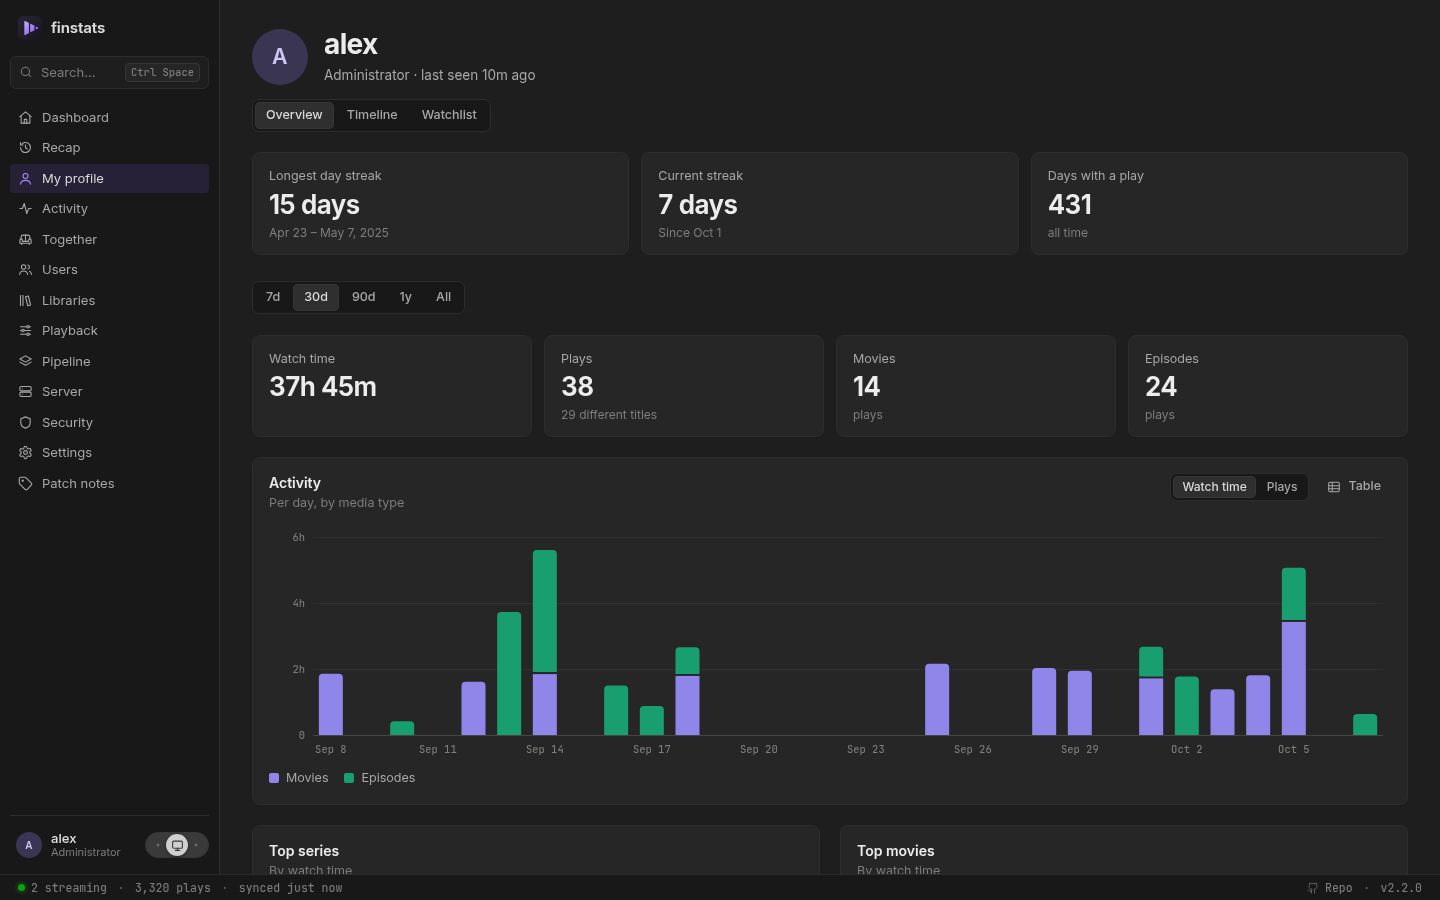
Task: Select the 7d time range
Action: tap(273, 297)
